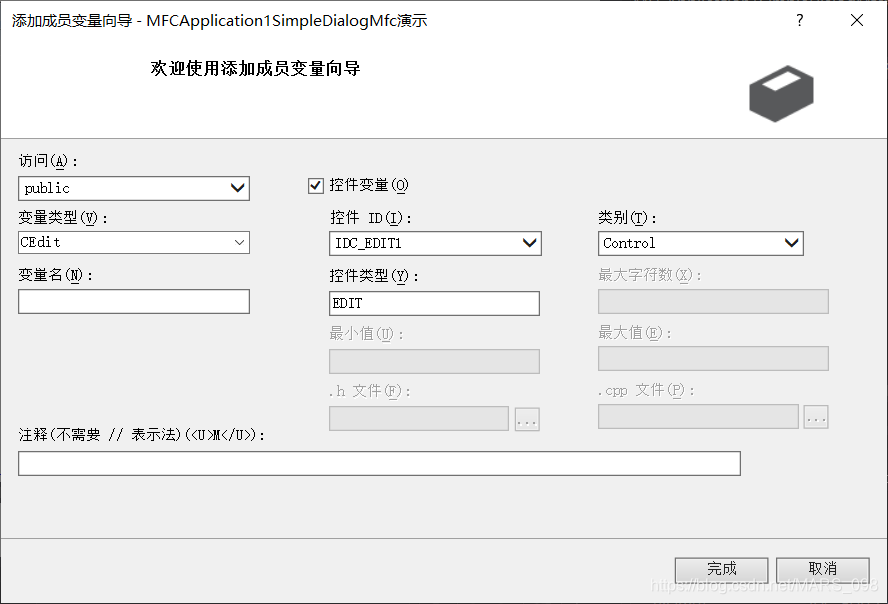Click the wizard logo graphic

coord(781,92)
